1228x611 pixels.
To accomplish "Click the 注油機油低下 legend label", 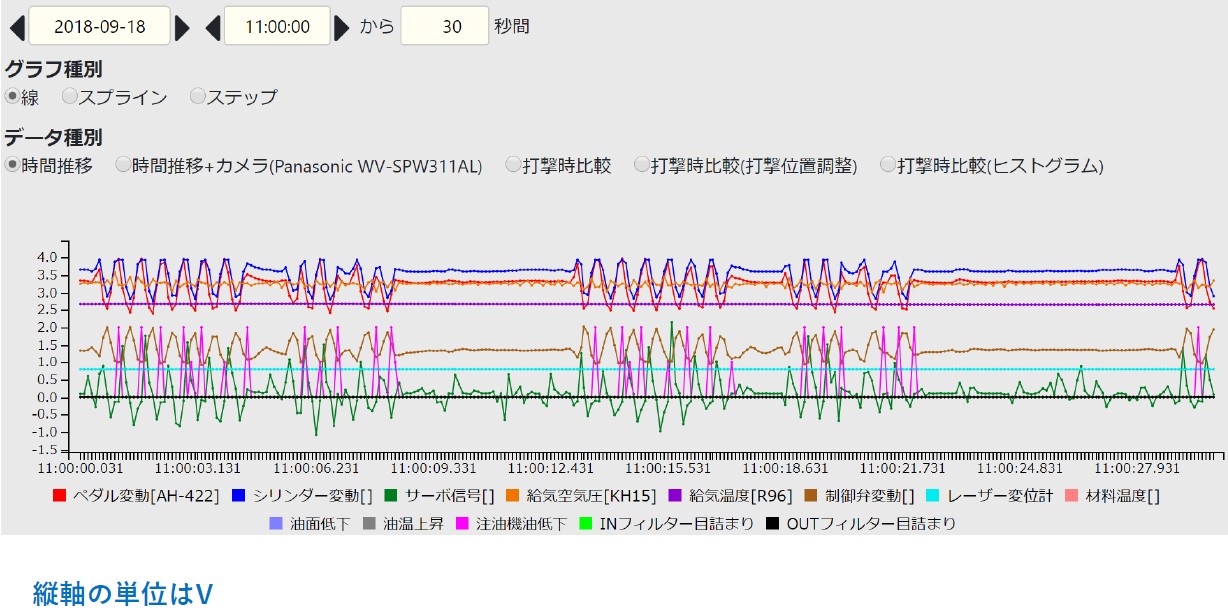I will coord(521,523).
